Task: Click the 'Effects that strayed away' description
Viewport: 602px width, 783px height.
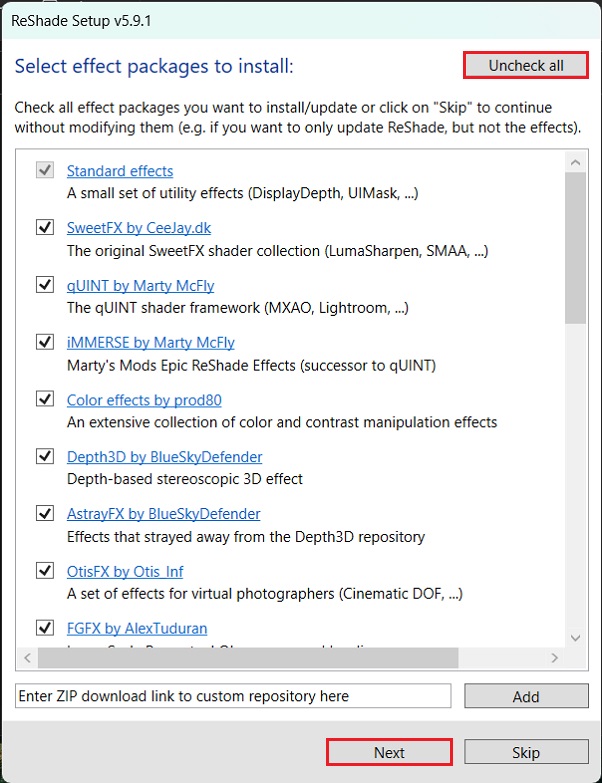Action: click(x=246, y=537)
